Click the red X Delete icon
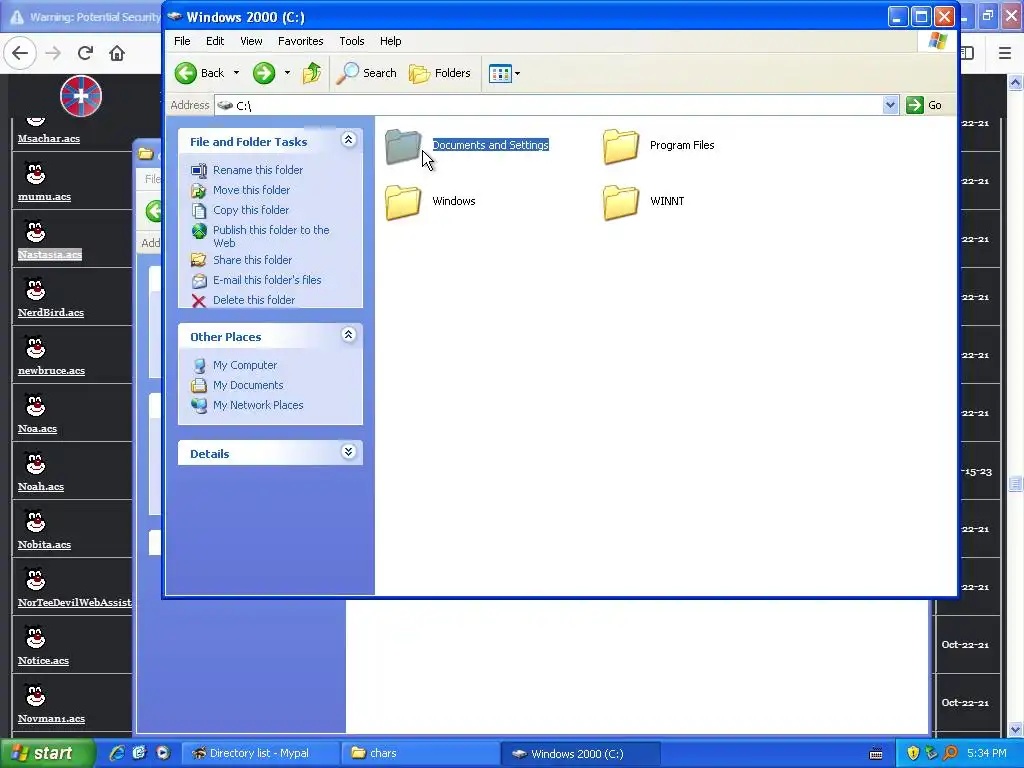This screenshot has width=1024, height=768. [199, 300]
